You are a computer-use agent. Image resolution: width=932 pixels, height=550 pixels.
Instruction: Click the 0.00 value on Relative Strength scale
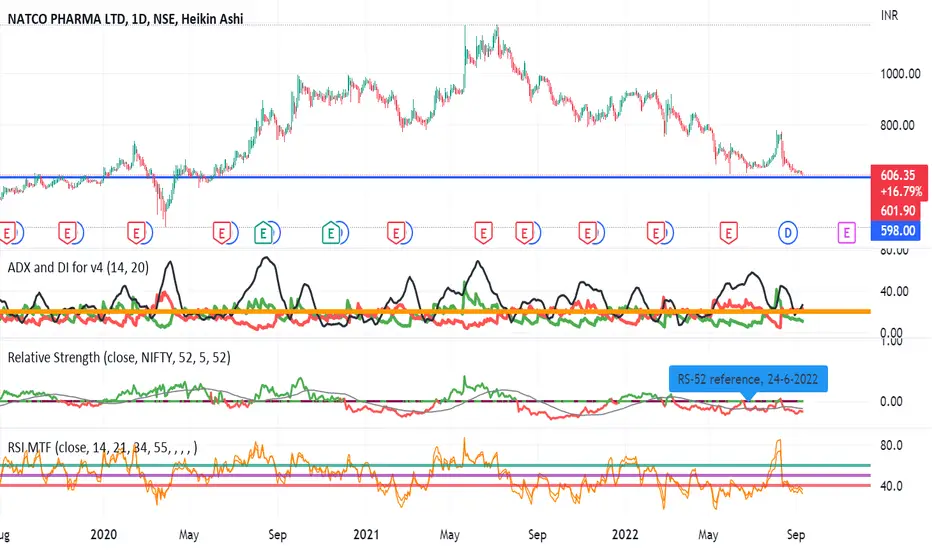pyautogui.click(x=892, y=401)
